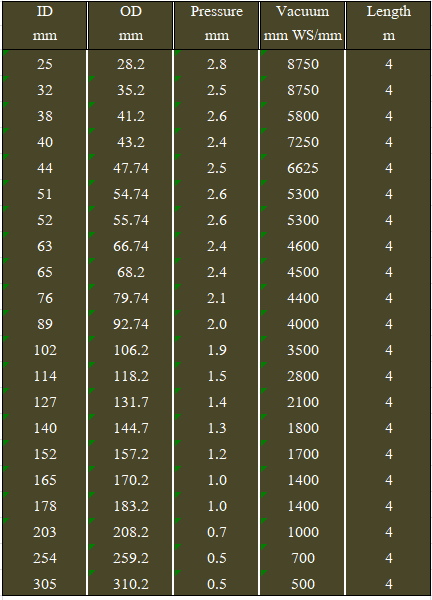Select the ID column header cell
The image size is (432, 600).
pyautogui.click(x=45, y=25)
